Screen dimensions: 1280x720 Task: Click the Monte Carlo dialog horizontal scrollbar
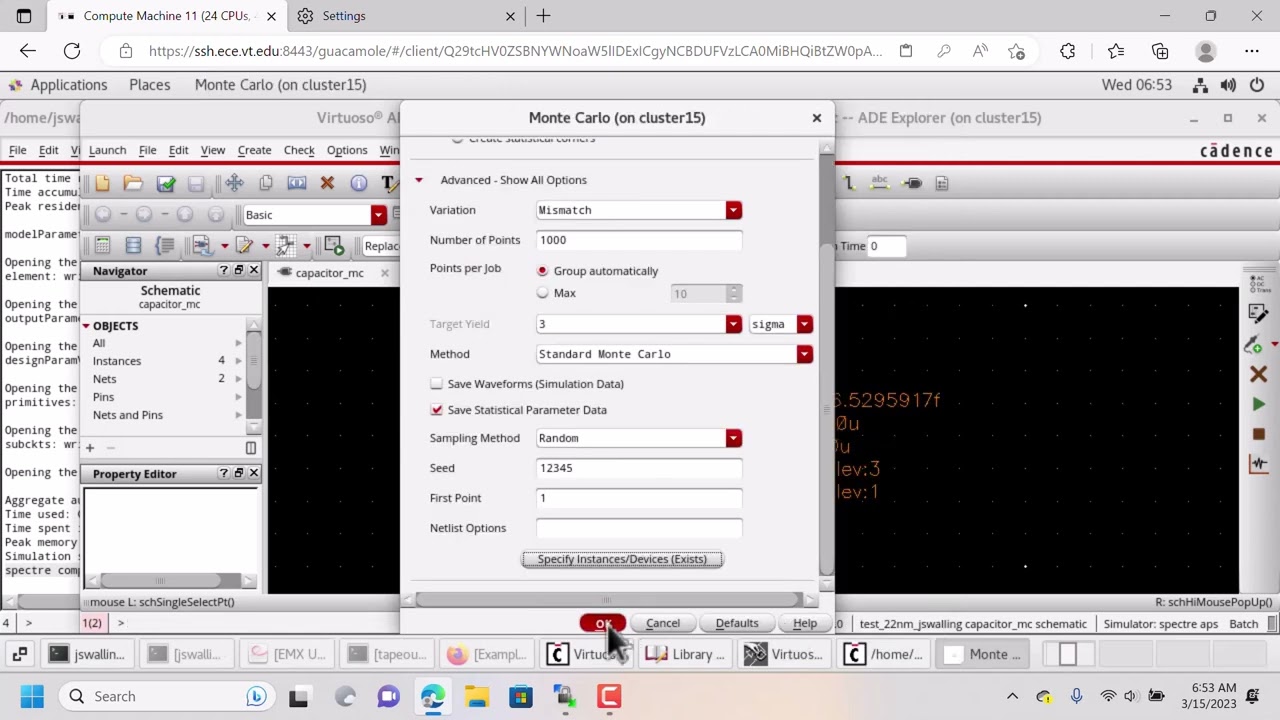609,600
